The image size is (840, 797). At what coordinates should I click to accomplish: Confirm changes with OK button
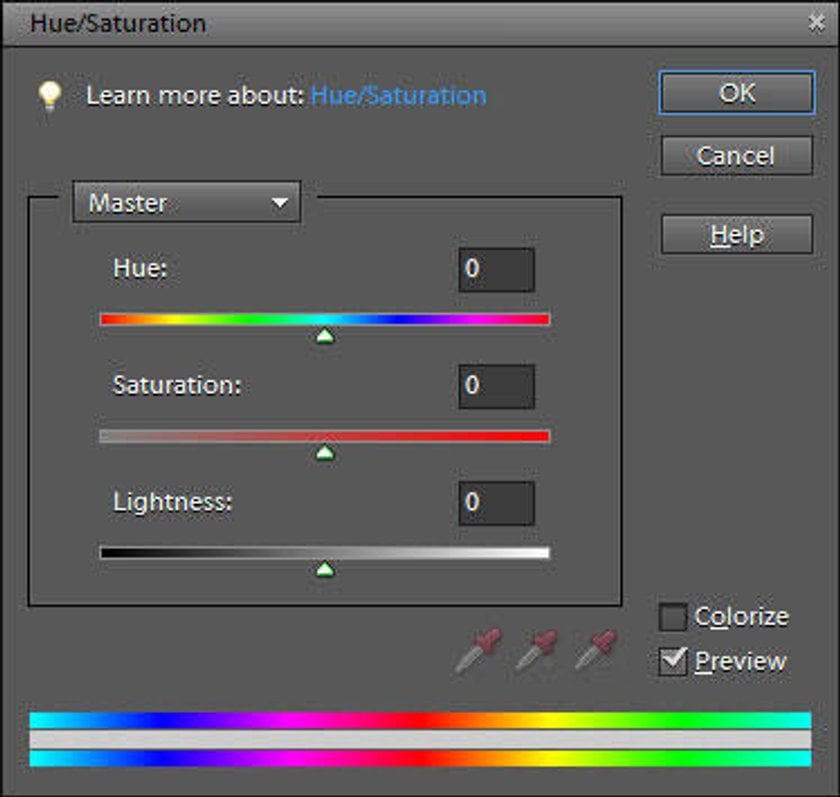point(737,93)
